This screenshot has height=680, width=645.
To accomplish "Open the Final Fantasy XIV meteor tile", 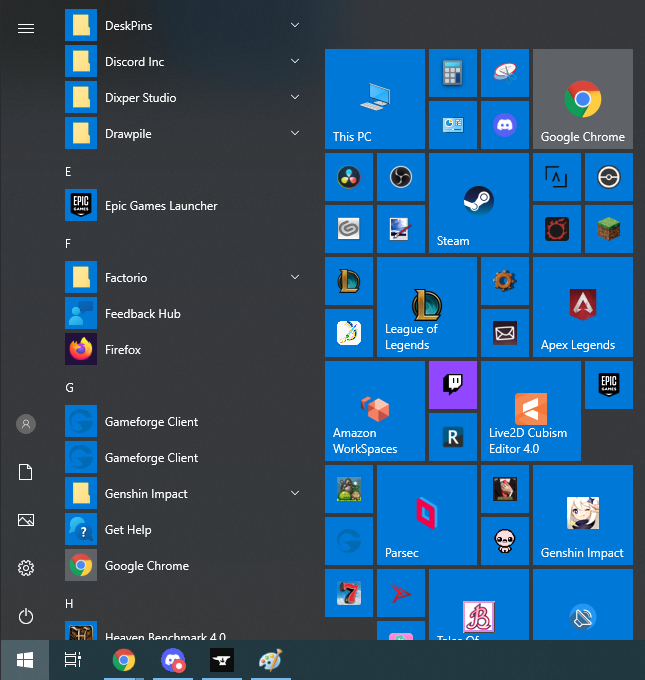I will (557, 229).
